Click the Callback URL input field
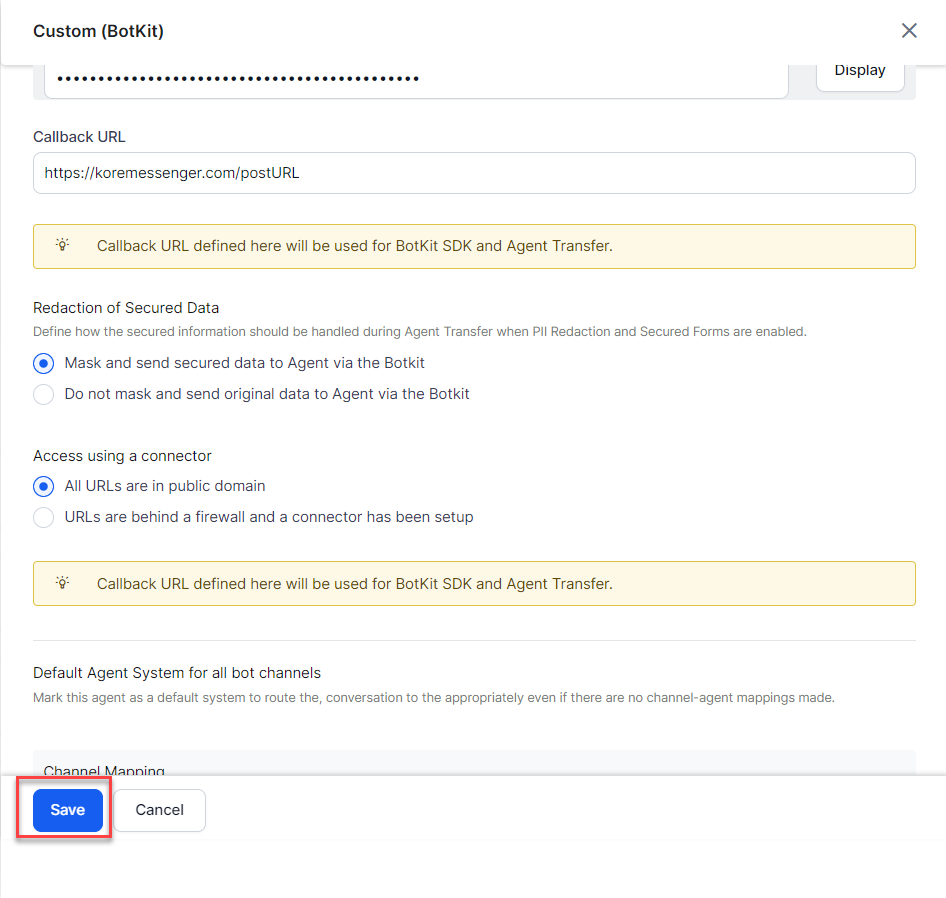The image size is (946, 898). (x=474, y=173)
